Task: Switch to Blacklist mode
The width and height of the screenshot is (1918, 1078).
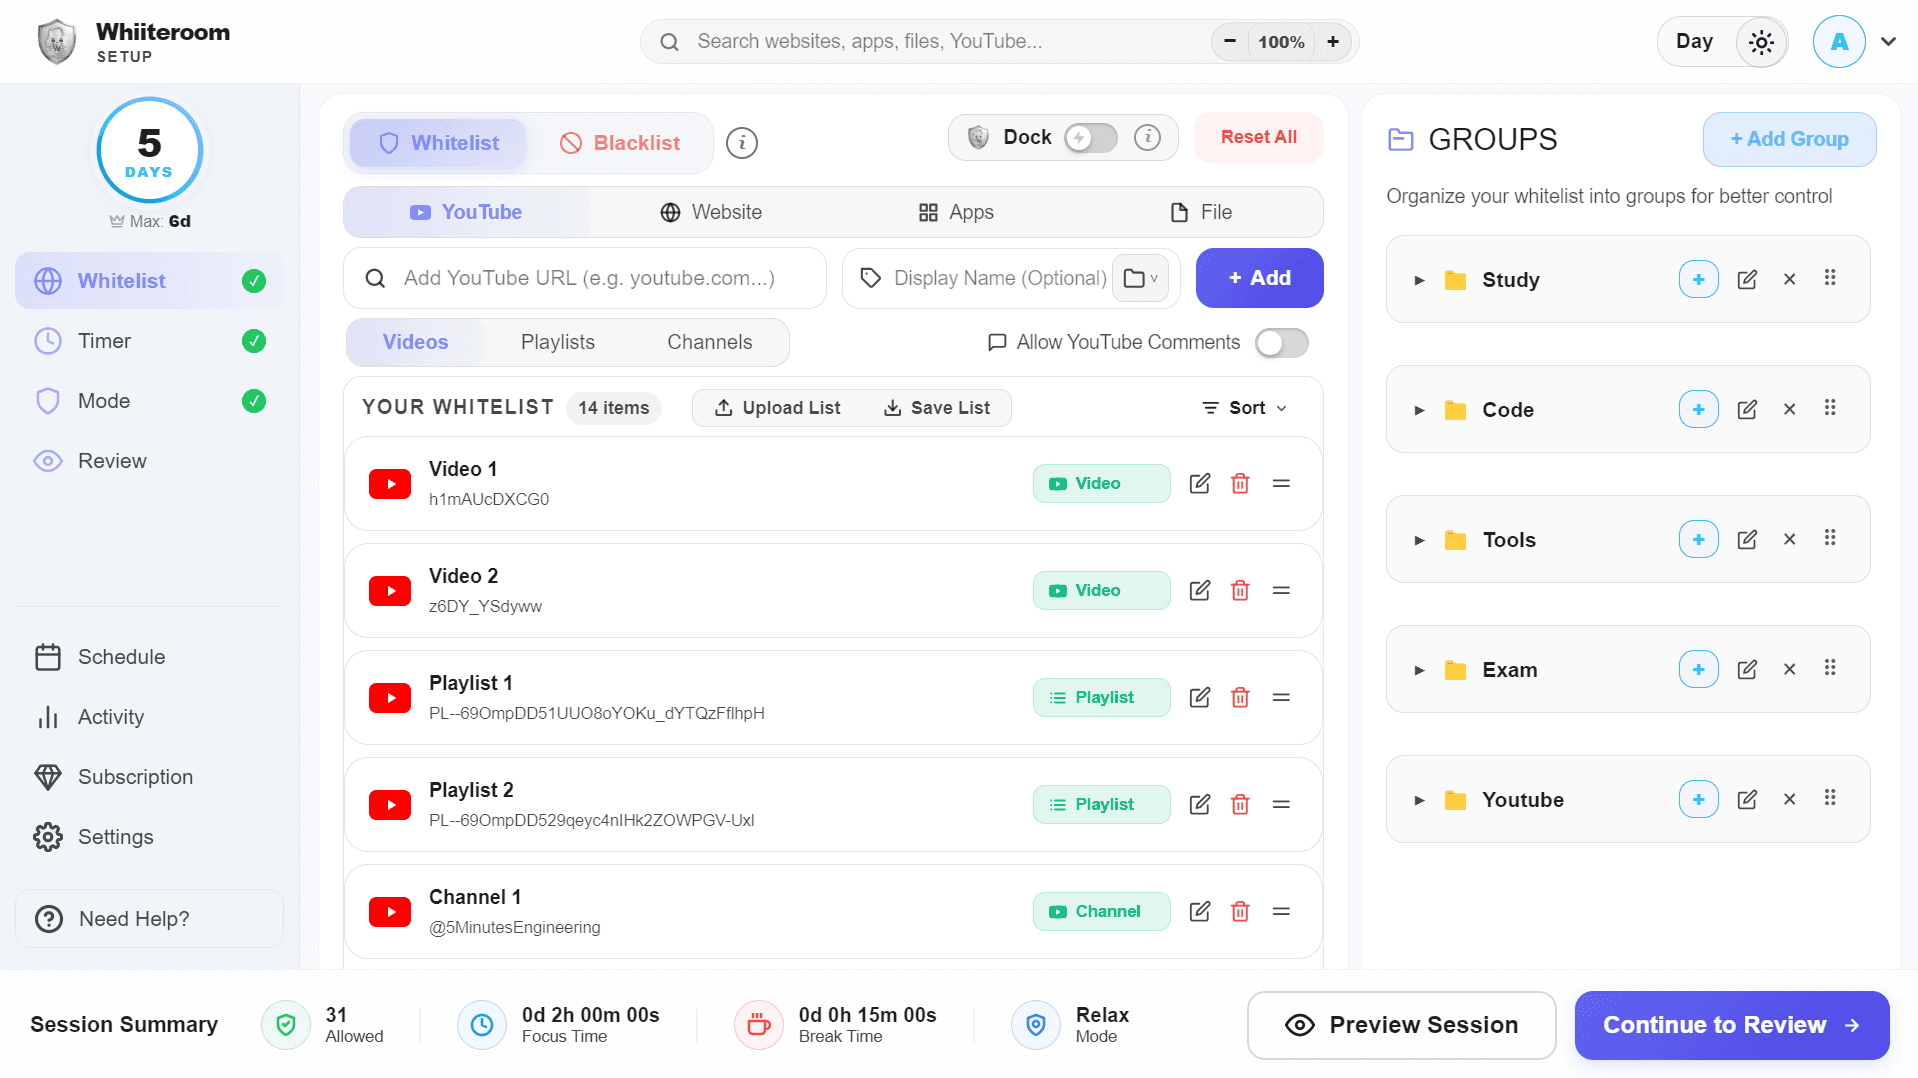Action: (620, 143)
